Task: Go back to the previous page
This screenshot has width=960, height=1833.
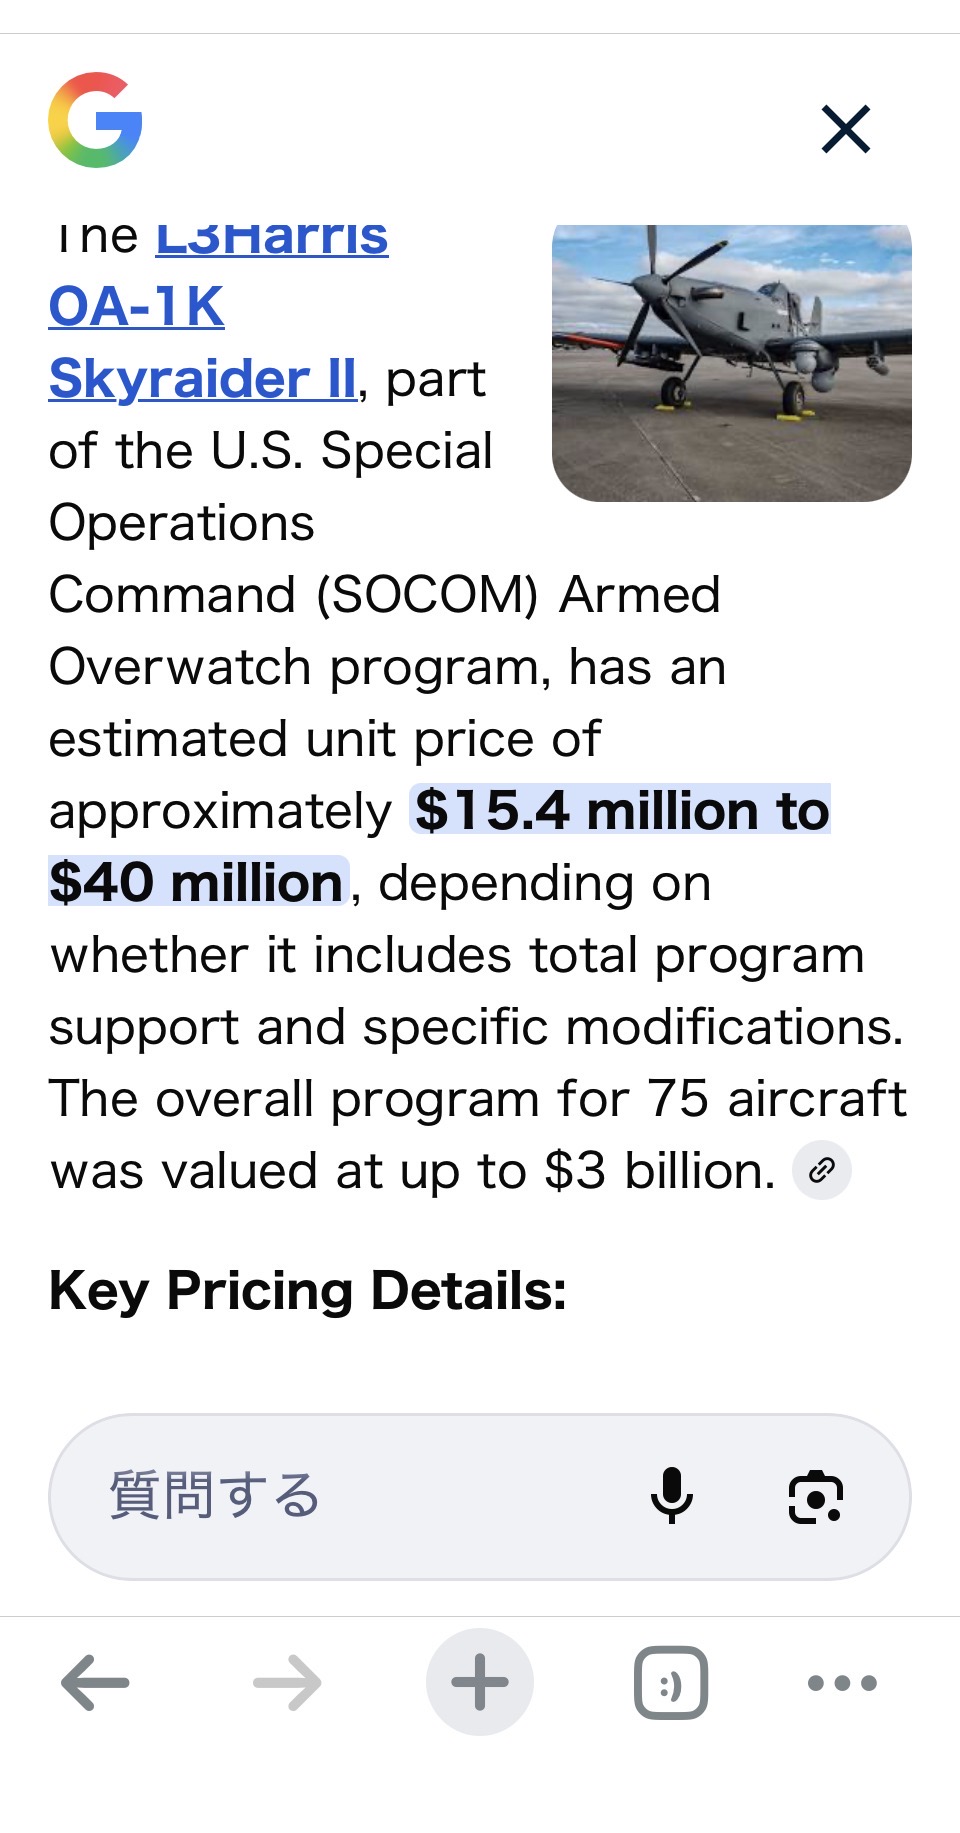Action: pyautogui.click(x=95, y=1683)
